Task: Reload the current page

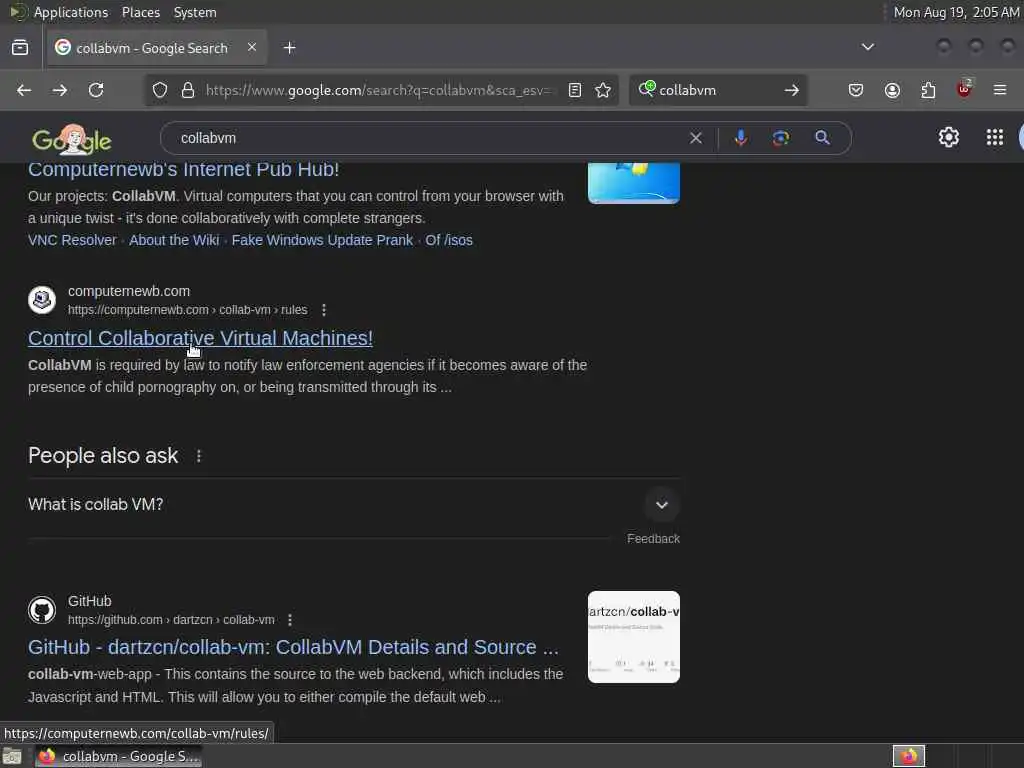Action: 96,90
